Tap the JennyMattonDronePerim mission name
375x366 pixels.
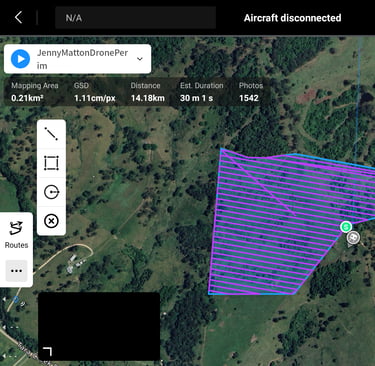tap(82, 59)
